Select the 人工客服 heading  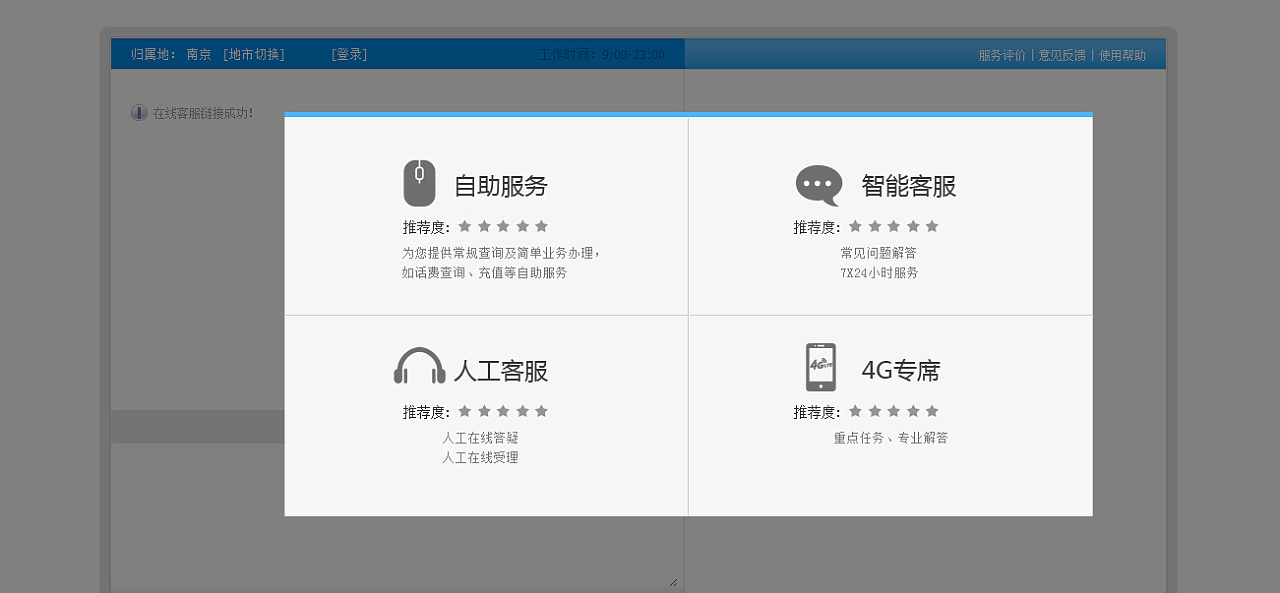tap(501, 371)
